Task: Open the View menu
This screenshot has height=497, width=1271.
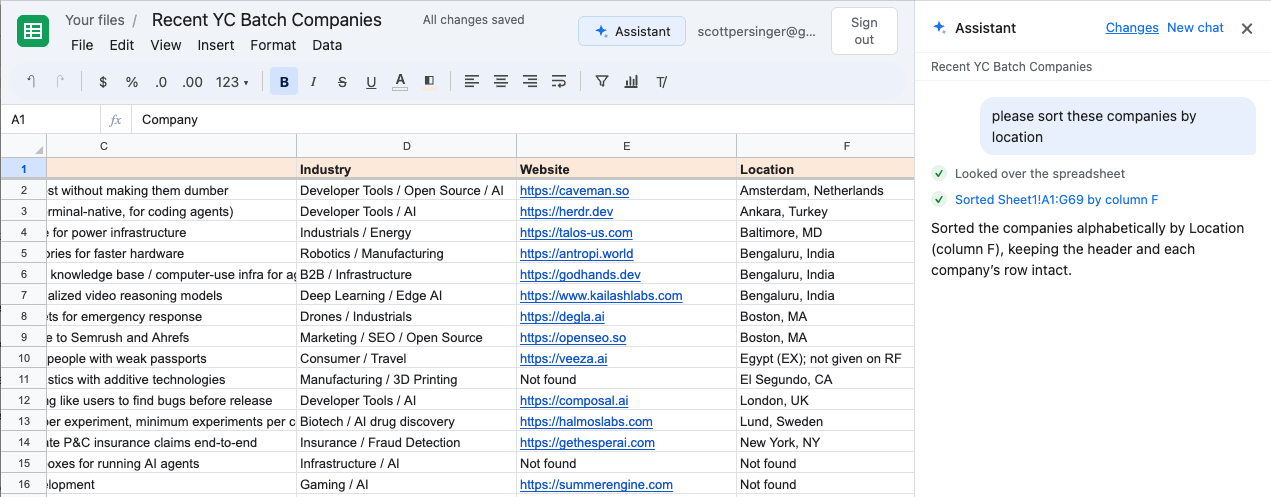Action: pos(166,45)
